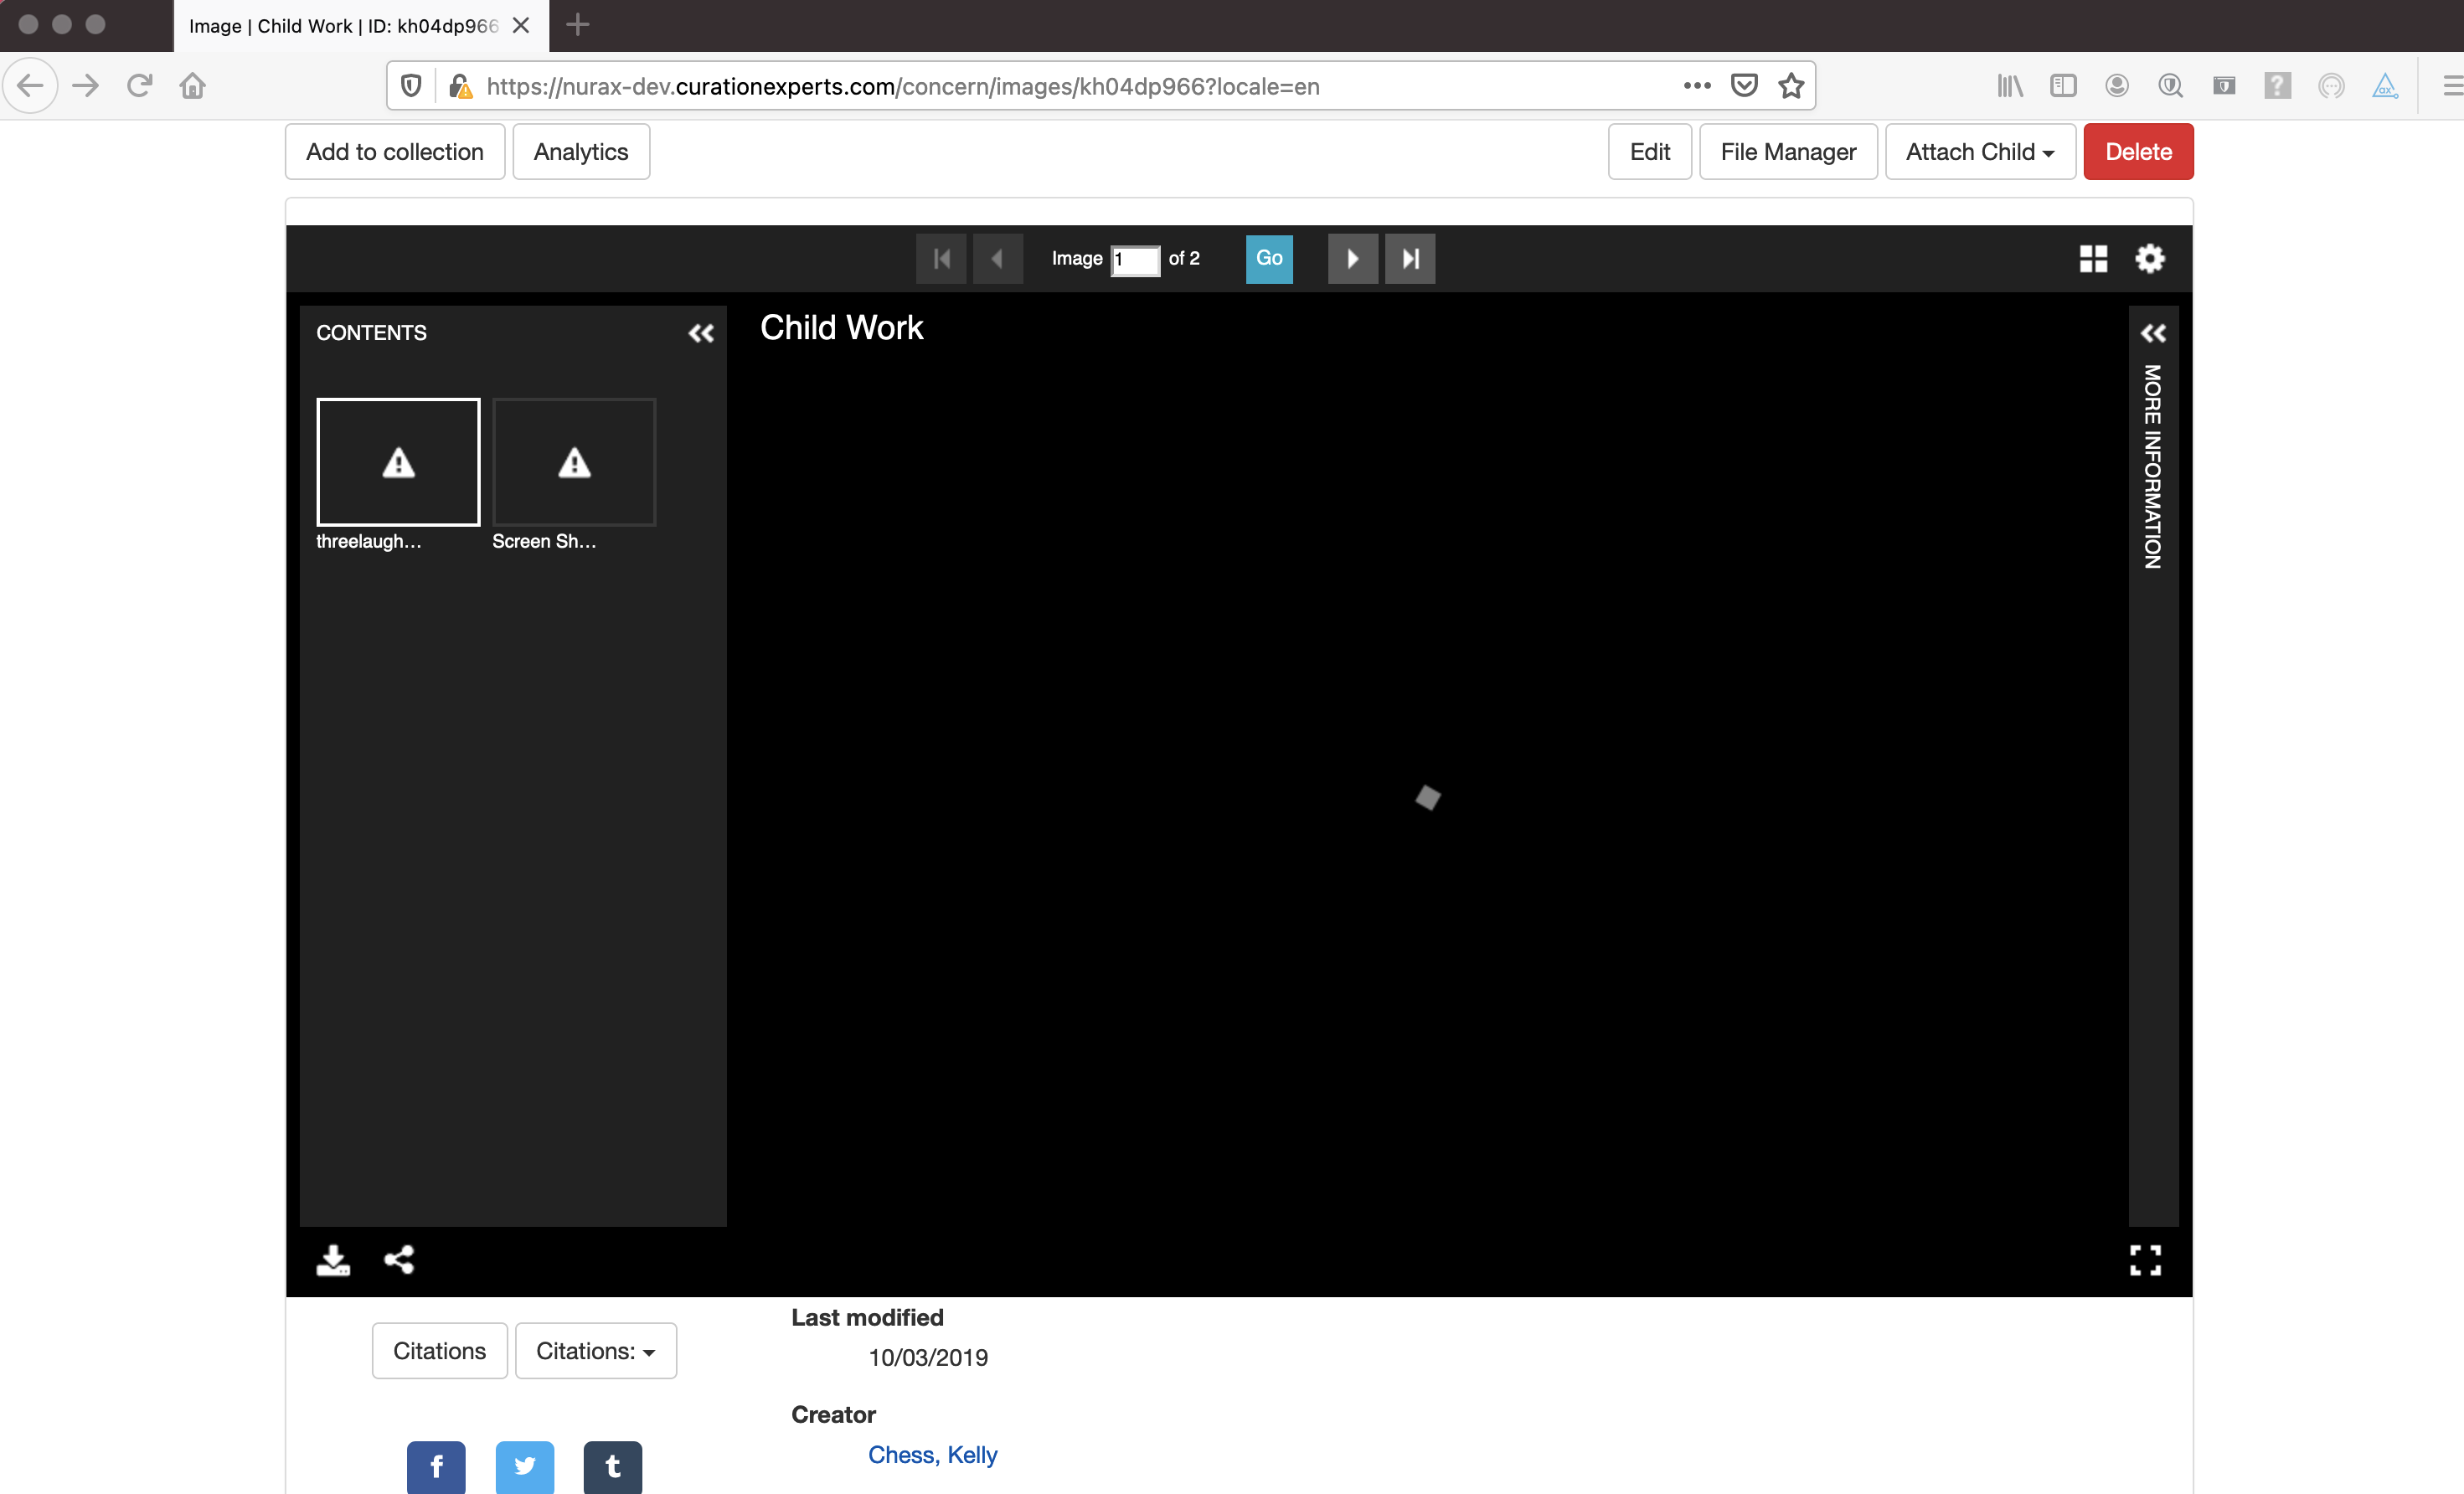Toggle viewer fullscreen mode
This screenshot has height=1494, width=2464.
click(2145, 1260)
